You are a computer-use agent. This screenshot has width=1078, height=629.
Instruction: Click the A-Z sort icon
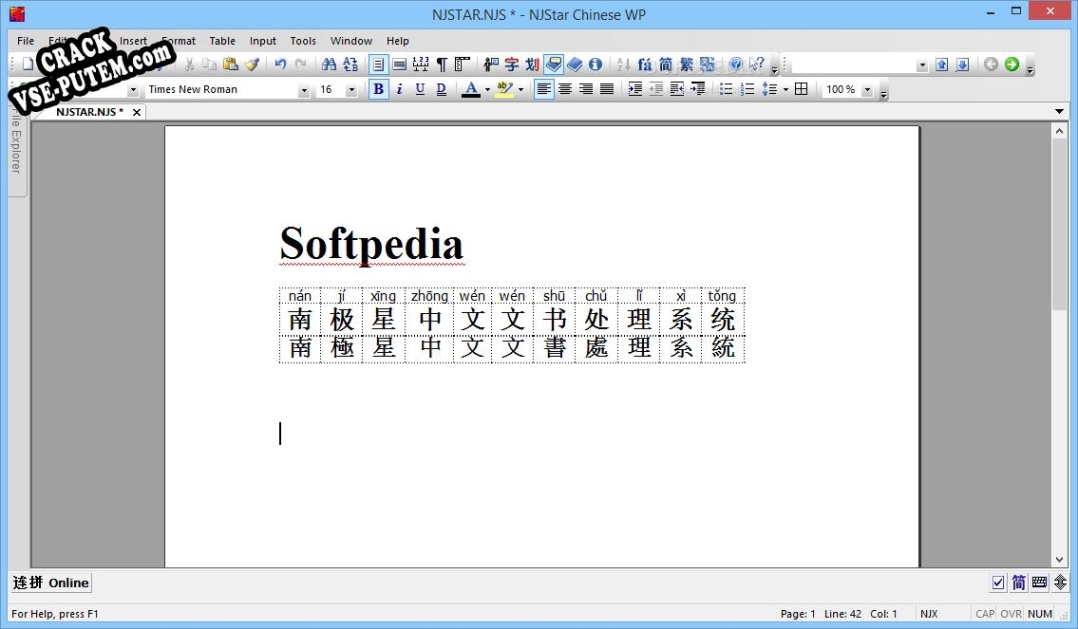[x=623, y=65]
